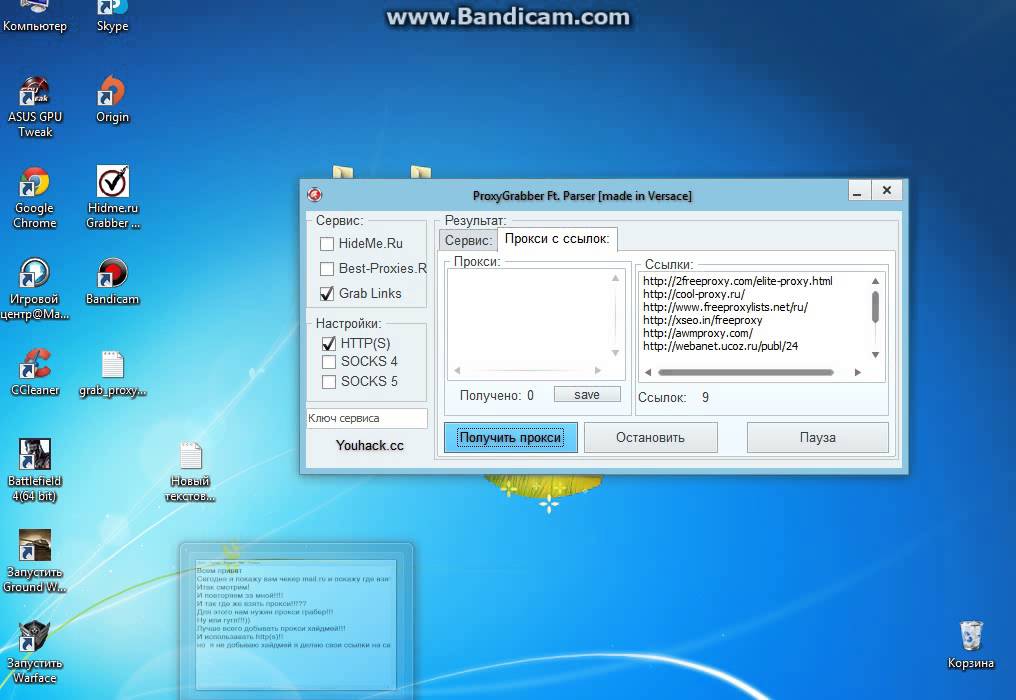Open the Skype desktop shortcut
Viewport: 1016px width, 700px height.
pos(112,17)
